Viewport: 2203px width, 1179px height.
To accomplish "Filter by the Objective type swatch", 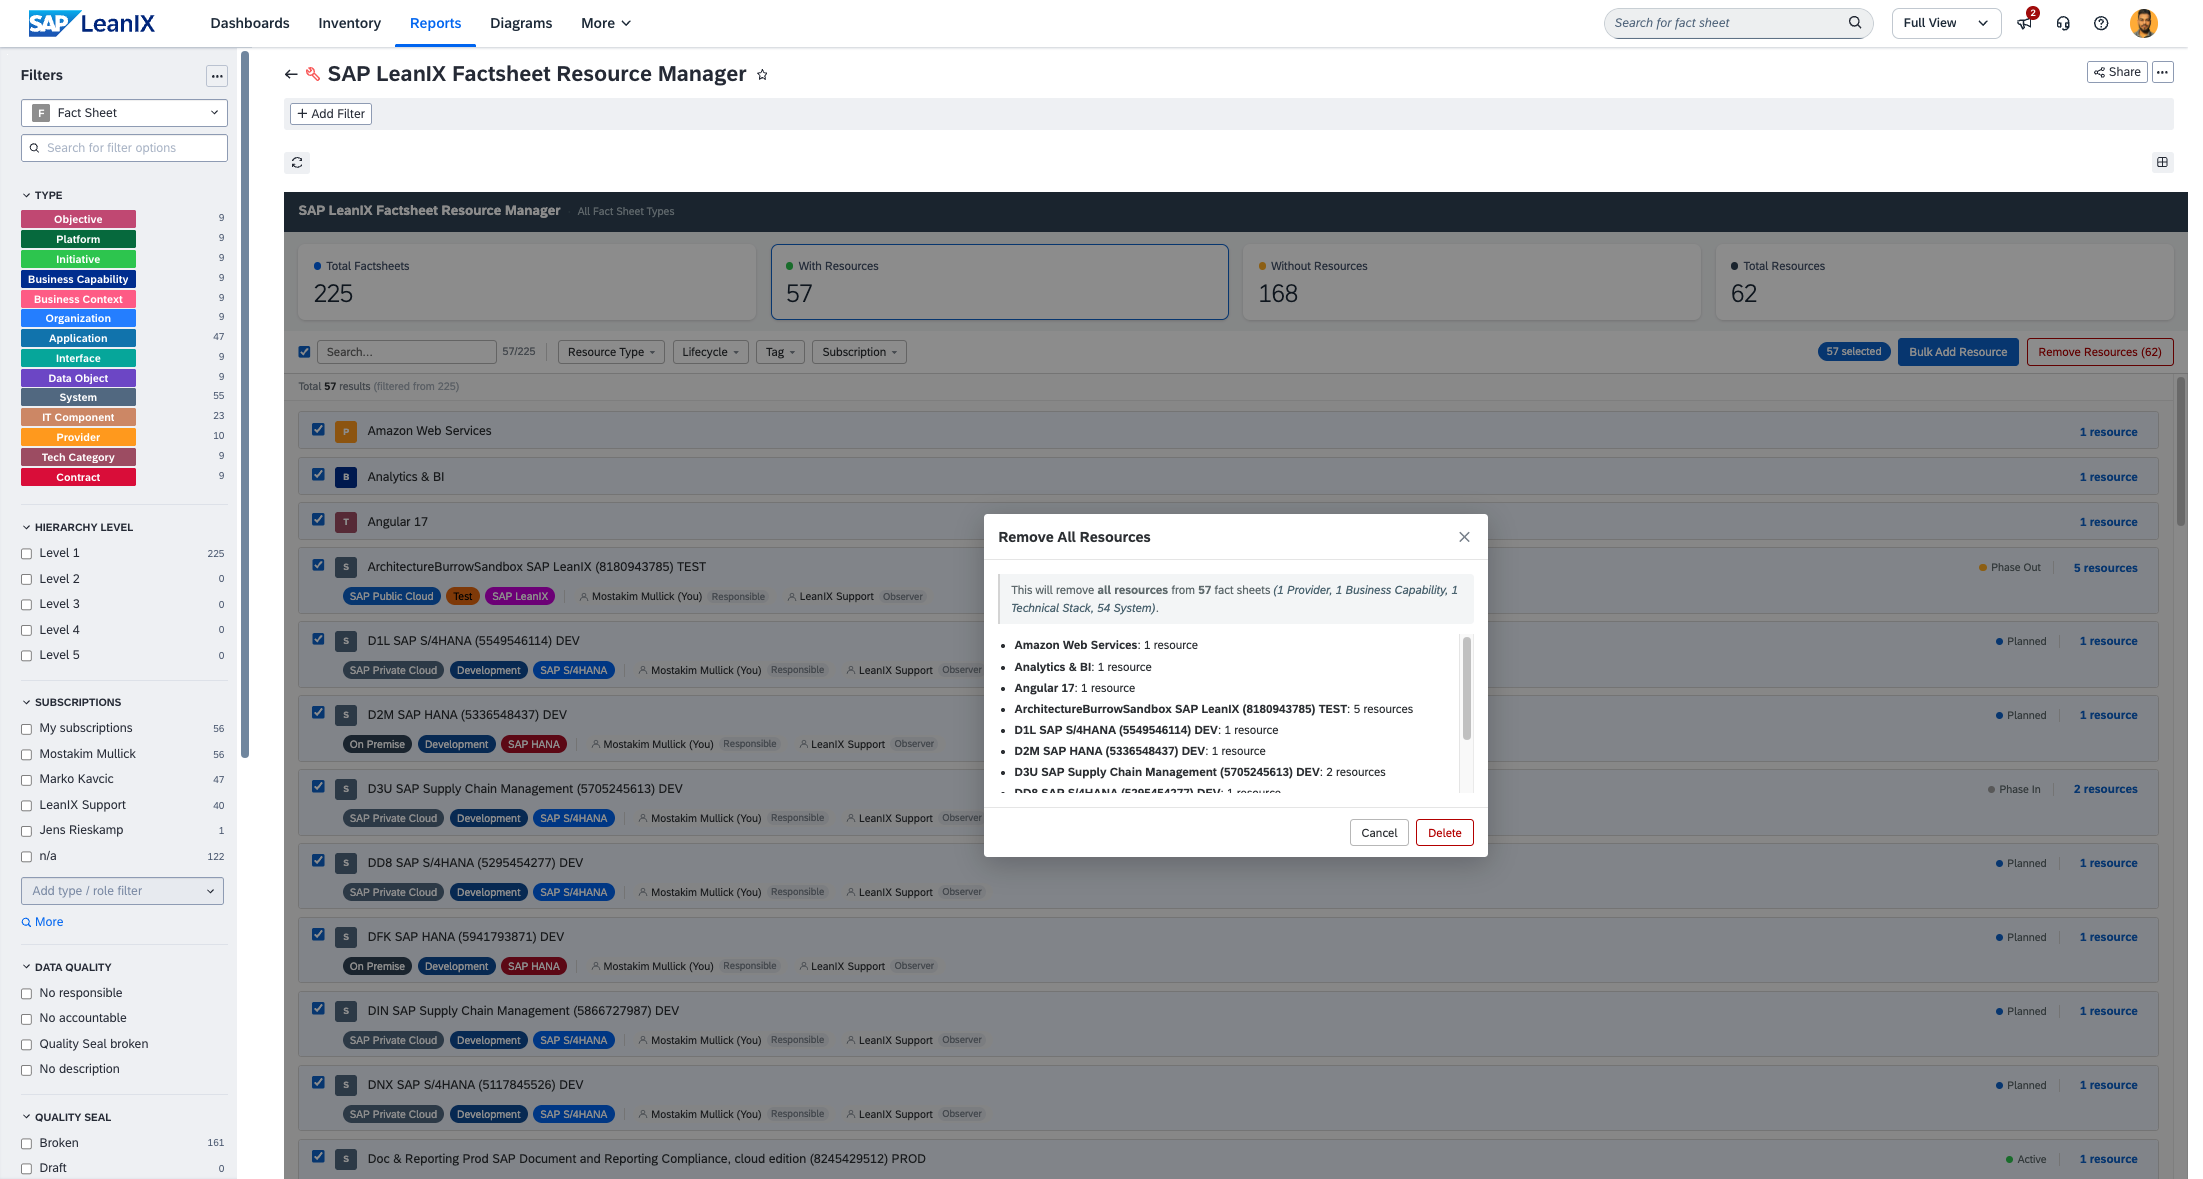I will pos(79,220).
